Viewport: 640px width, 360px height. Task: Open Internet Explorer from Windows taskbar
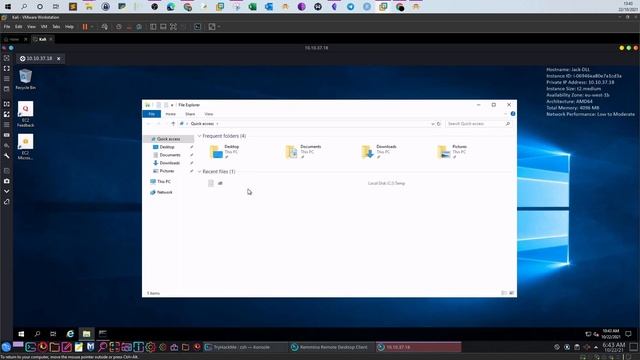coord(70,334)
